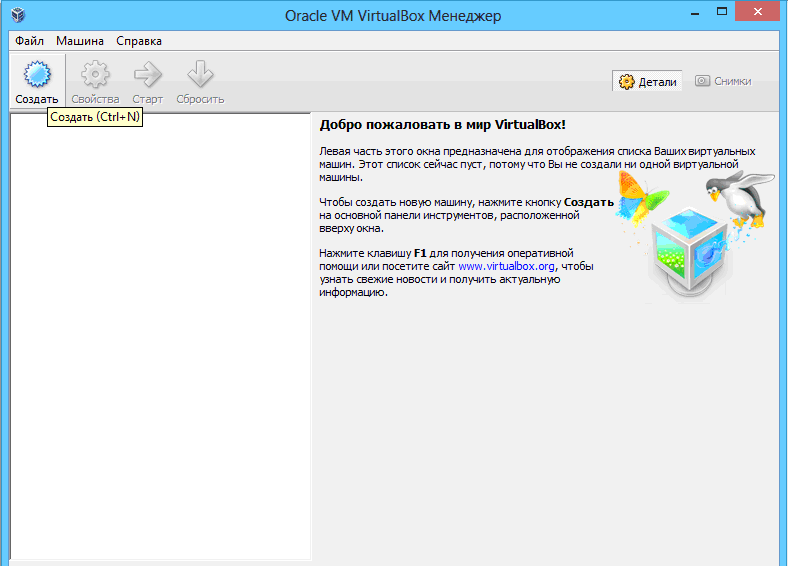Click the bold 'F1' key mention
The image size is (788, 566).
(x=420, y=253)
